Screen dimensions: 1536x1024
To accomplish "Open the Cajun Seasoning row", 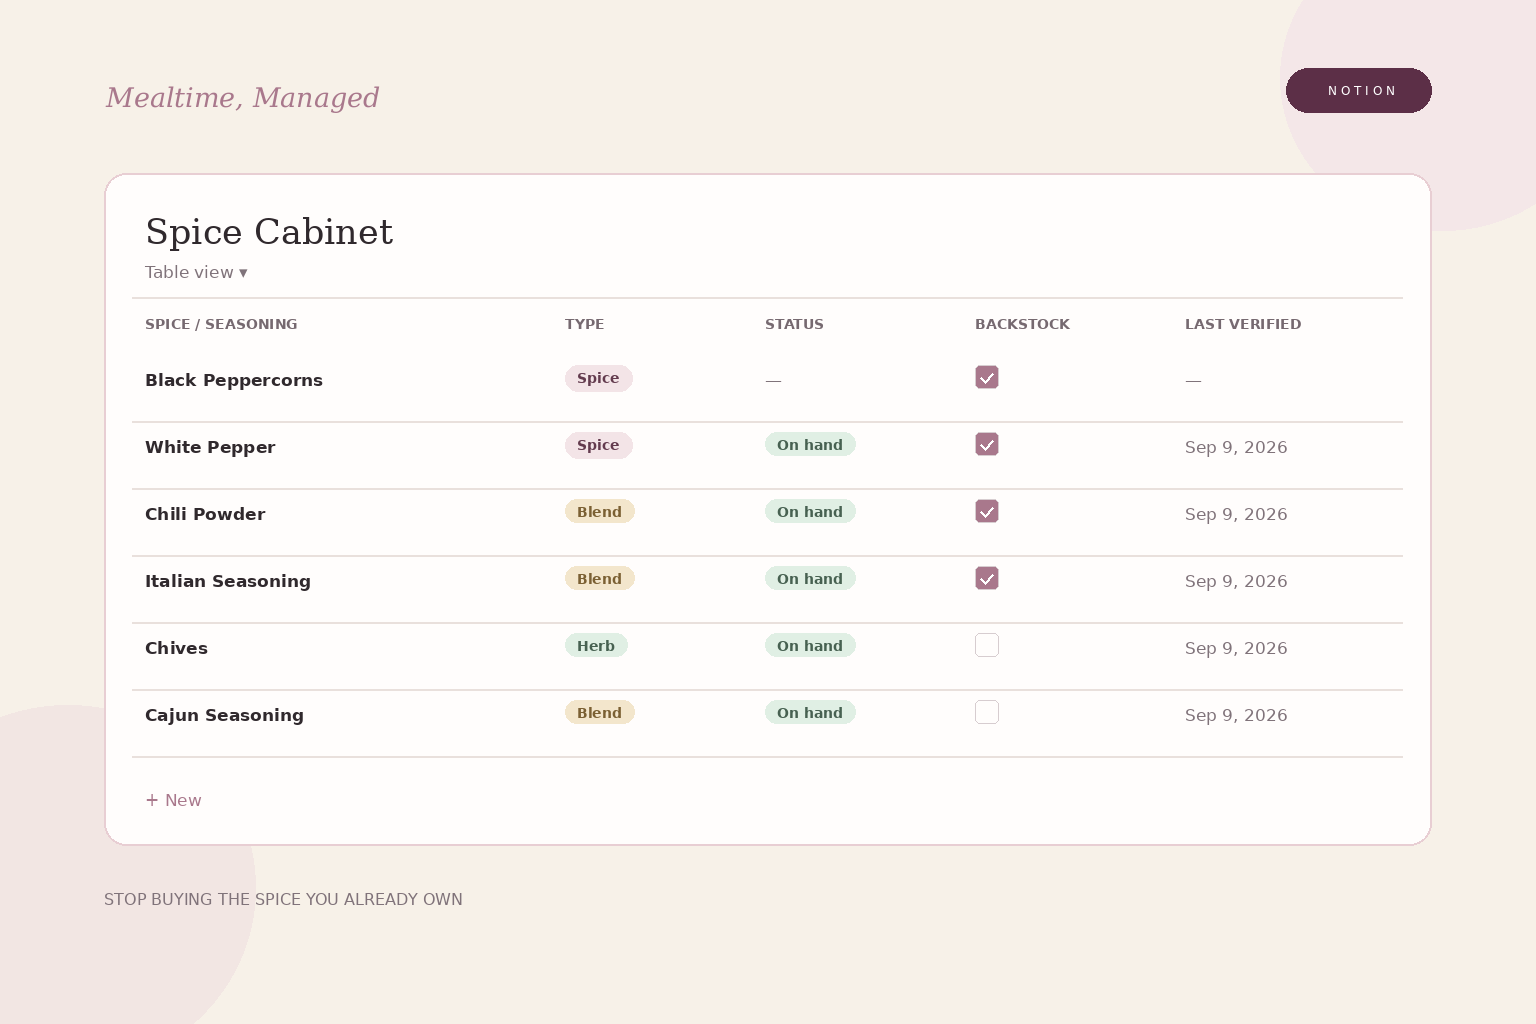I will 767,724.
